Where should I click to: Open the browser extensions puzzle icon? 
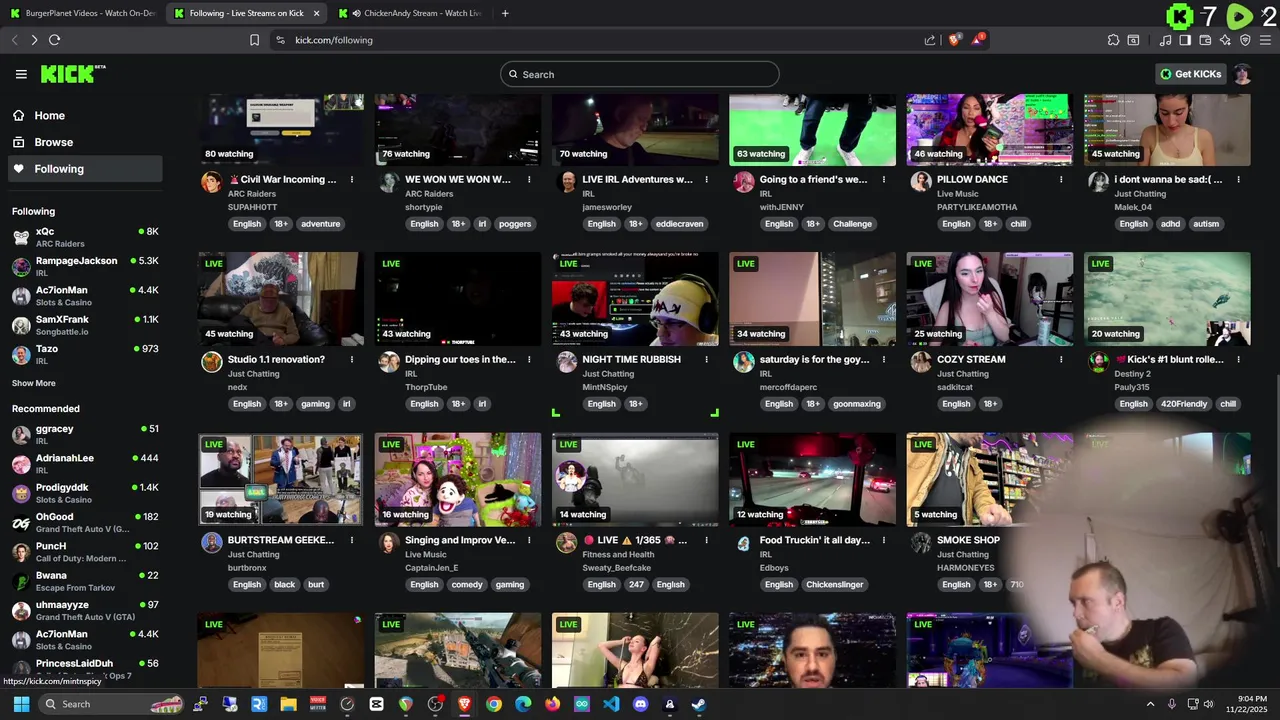(x=1113, y=40)
